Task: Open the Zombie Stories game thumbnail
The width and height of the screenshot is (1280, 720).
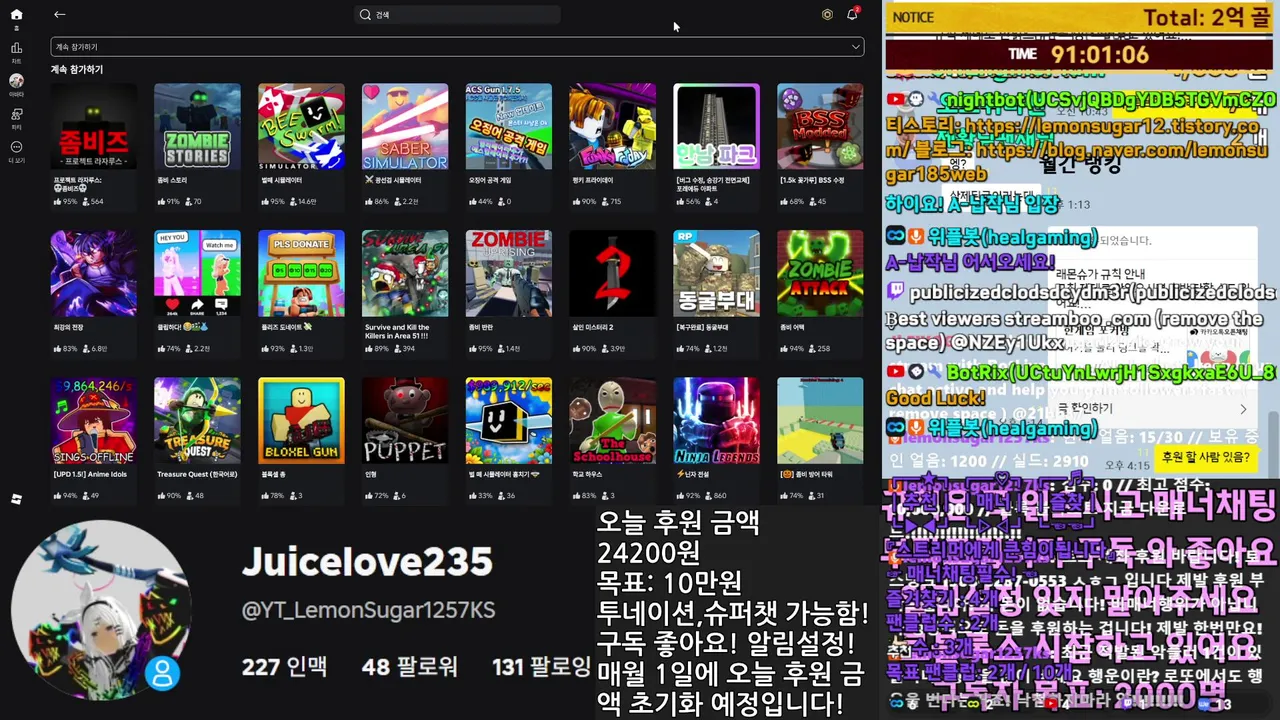Action: pos(197,126)
